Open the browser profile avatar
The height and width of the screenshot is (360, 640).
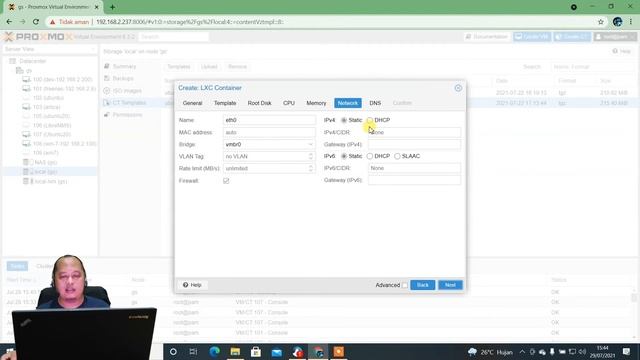click(x=617, y=22)
